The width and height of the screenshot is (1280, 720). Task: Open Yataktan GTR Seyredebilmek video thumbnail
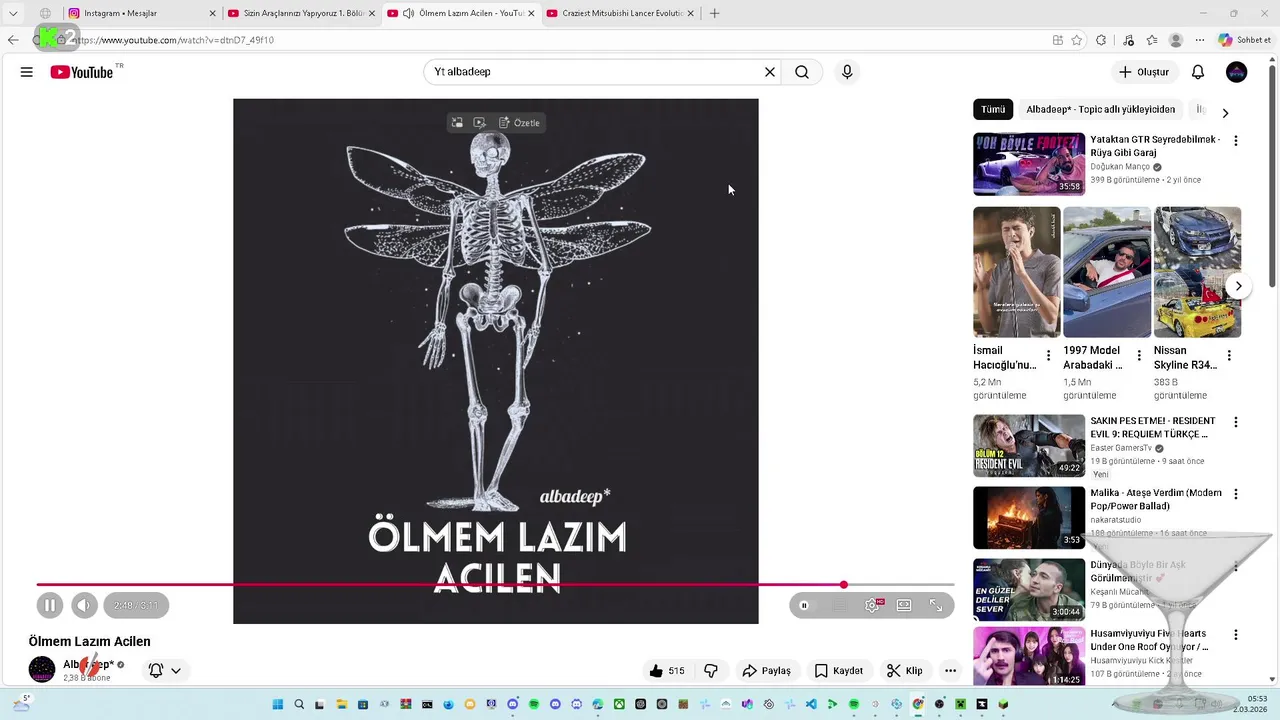point(1029,164)
